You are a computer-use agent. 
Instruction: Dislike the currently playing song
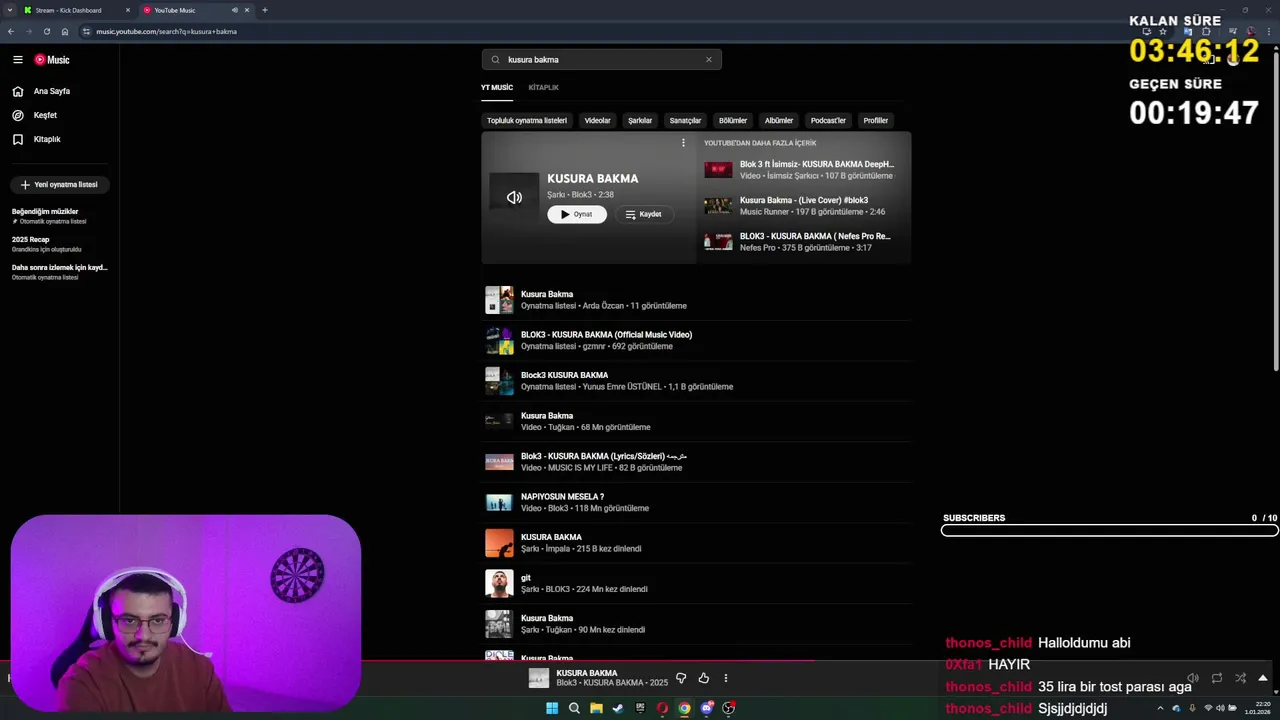pyautogui.click(x=681, y=678)
